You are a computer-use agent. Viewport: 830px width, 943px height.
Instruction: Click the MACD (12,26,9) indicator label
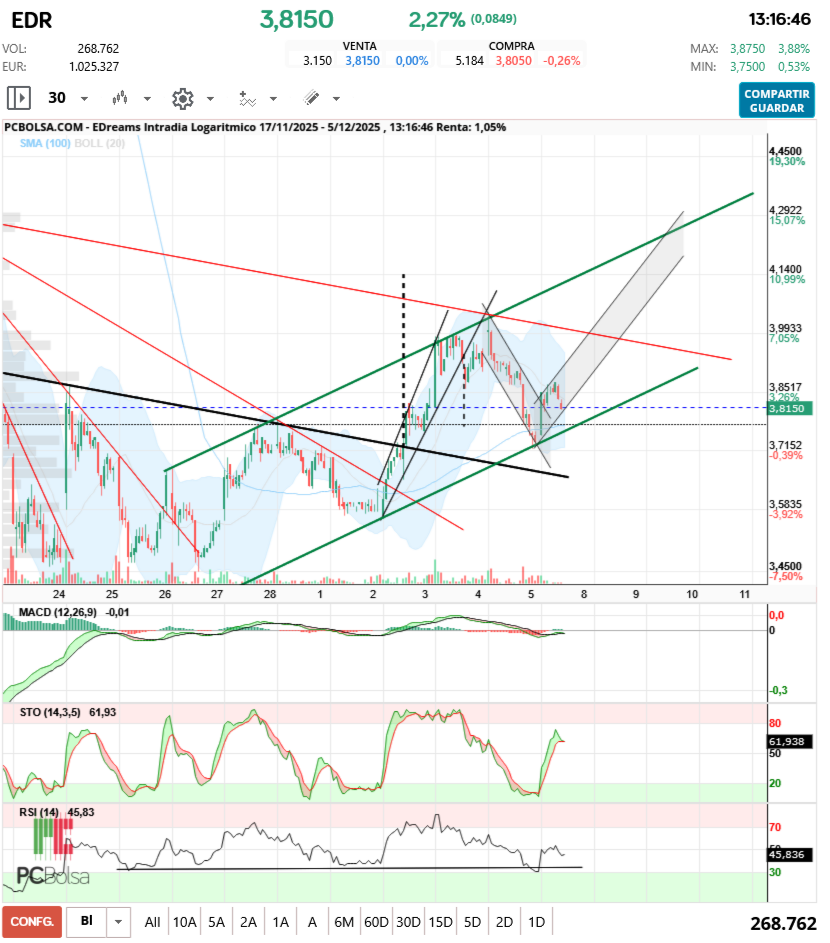57,612
